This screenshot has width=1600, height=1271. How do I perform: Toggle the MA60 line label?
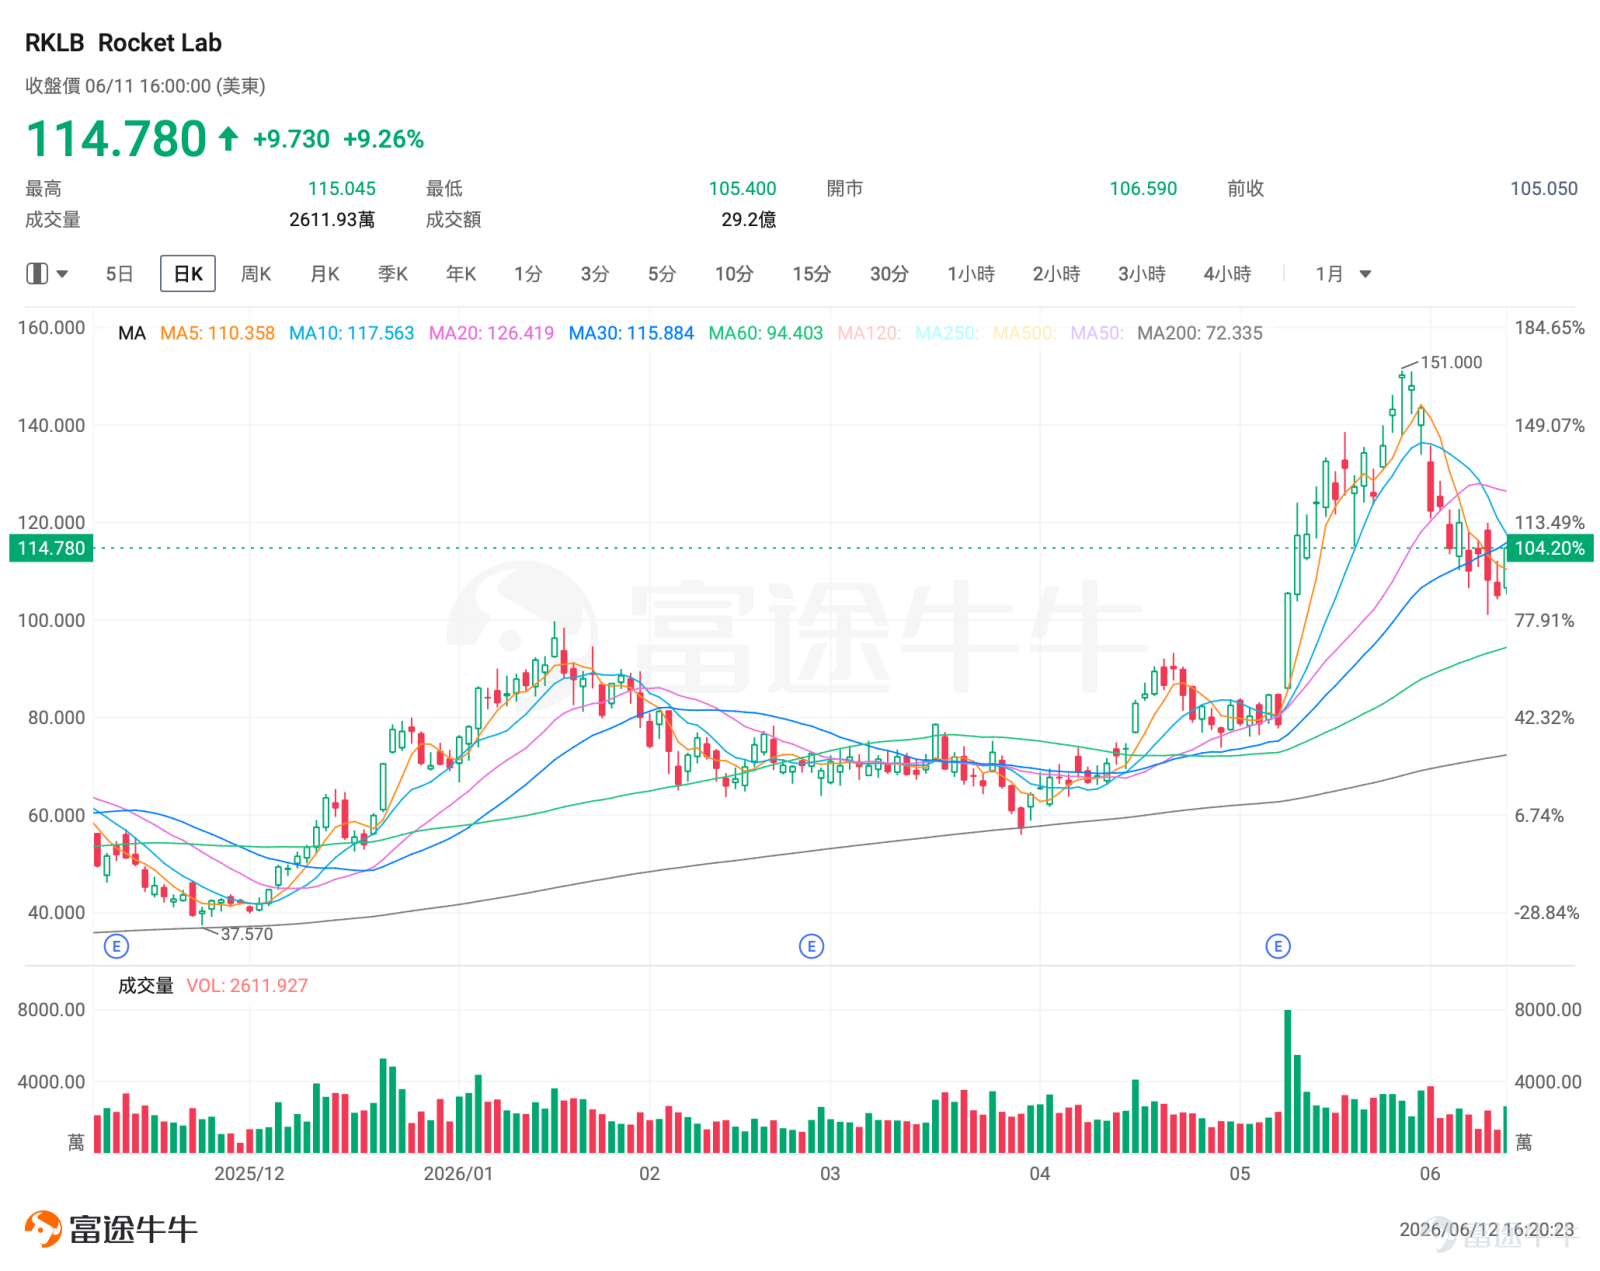[x=766, y=333]
